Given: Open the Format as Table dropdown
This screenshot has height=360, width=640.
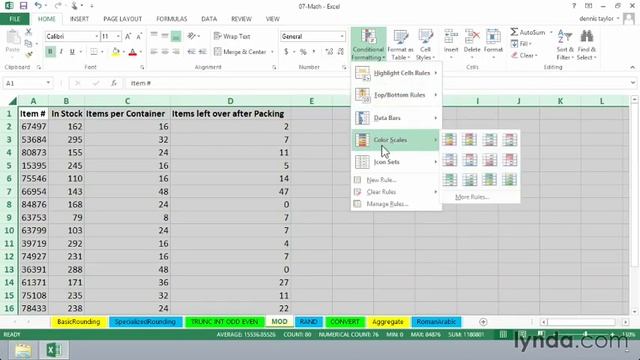Looking at the screenshot, I should tap(400, 45).
